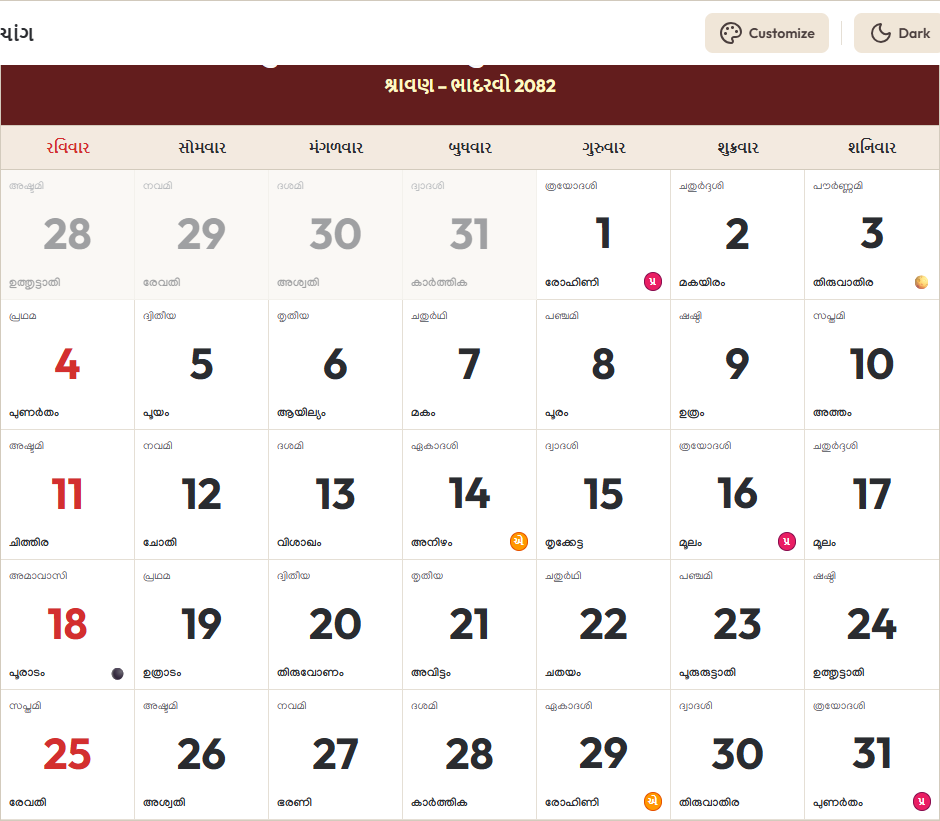Select Sunday date 4
This screenshot has height=821, width=940.
point(68,365)
